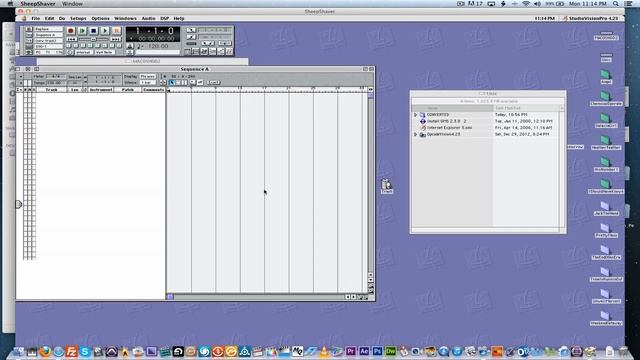Click the transport shuttle slider thumb

click(x=93, y=39)
